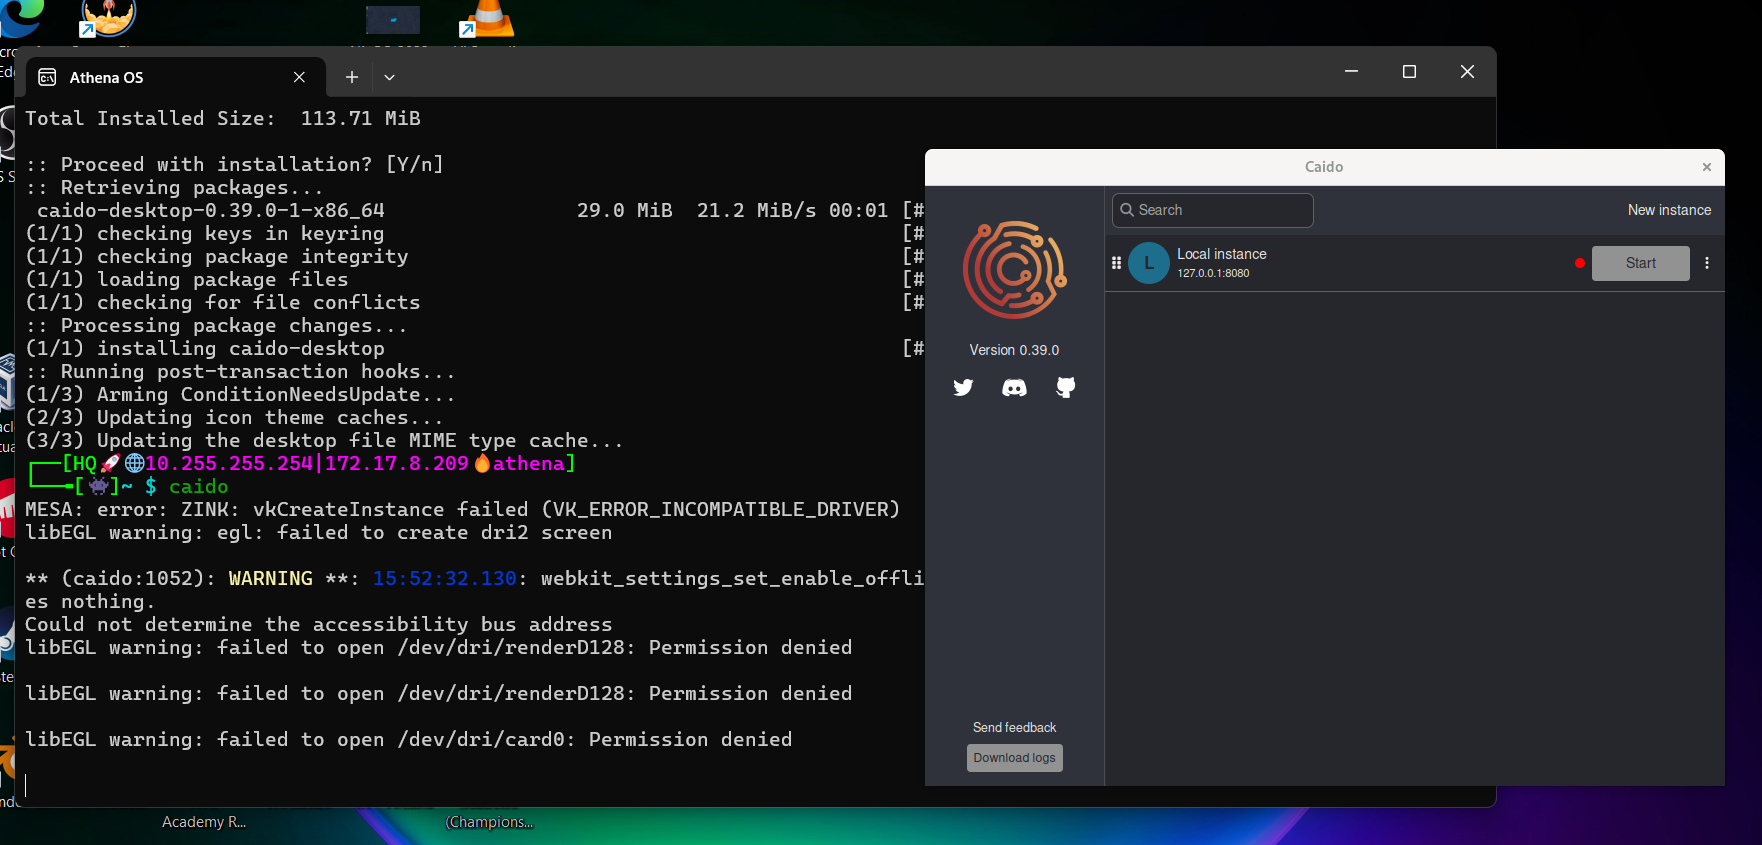The width and height of the screenshot is (1762, 845).
Task: Click Send feedback label
Action: tap(1014, 727)
